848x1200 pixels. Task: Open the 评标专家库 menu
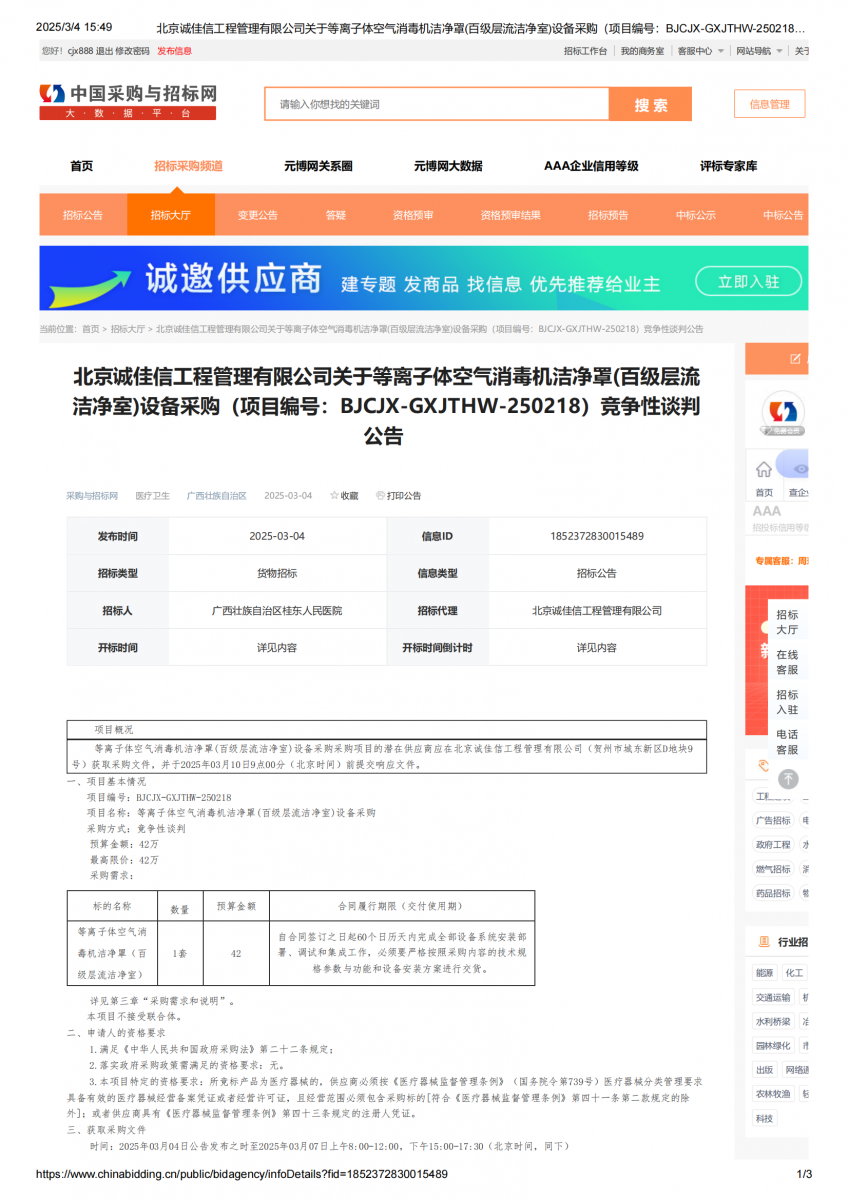(x=728, y=166)
